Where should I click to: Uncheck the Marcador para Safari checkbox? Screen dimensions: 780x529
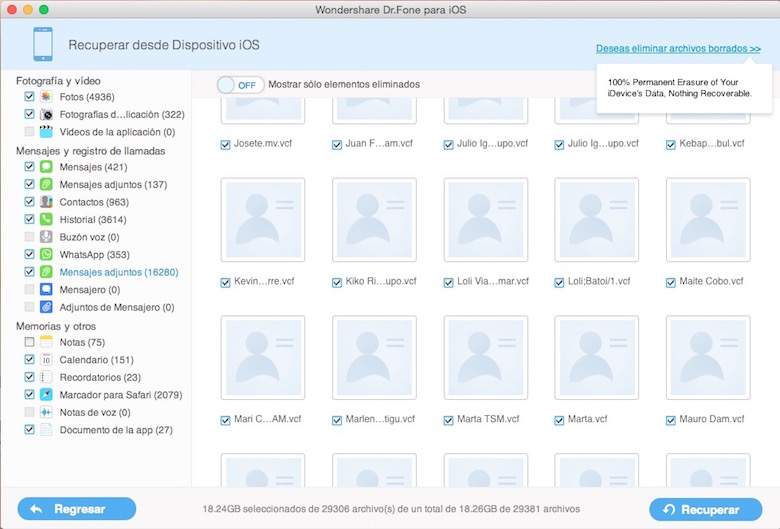pyautogui.click(x=29, y=395)
